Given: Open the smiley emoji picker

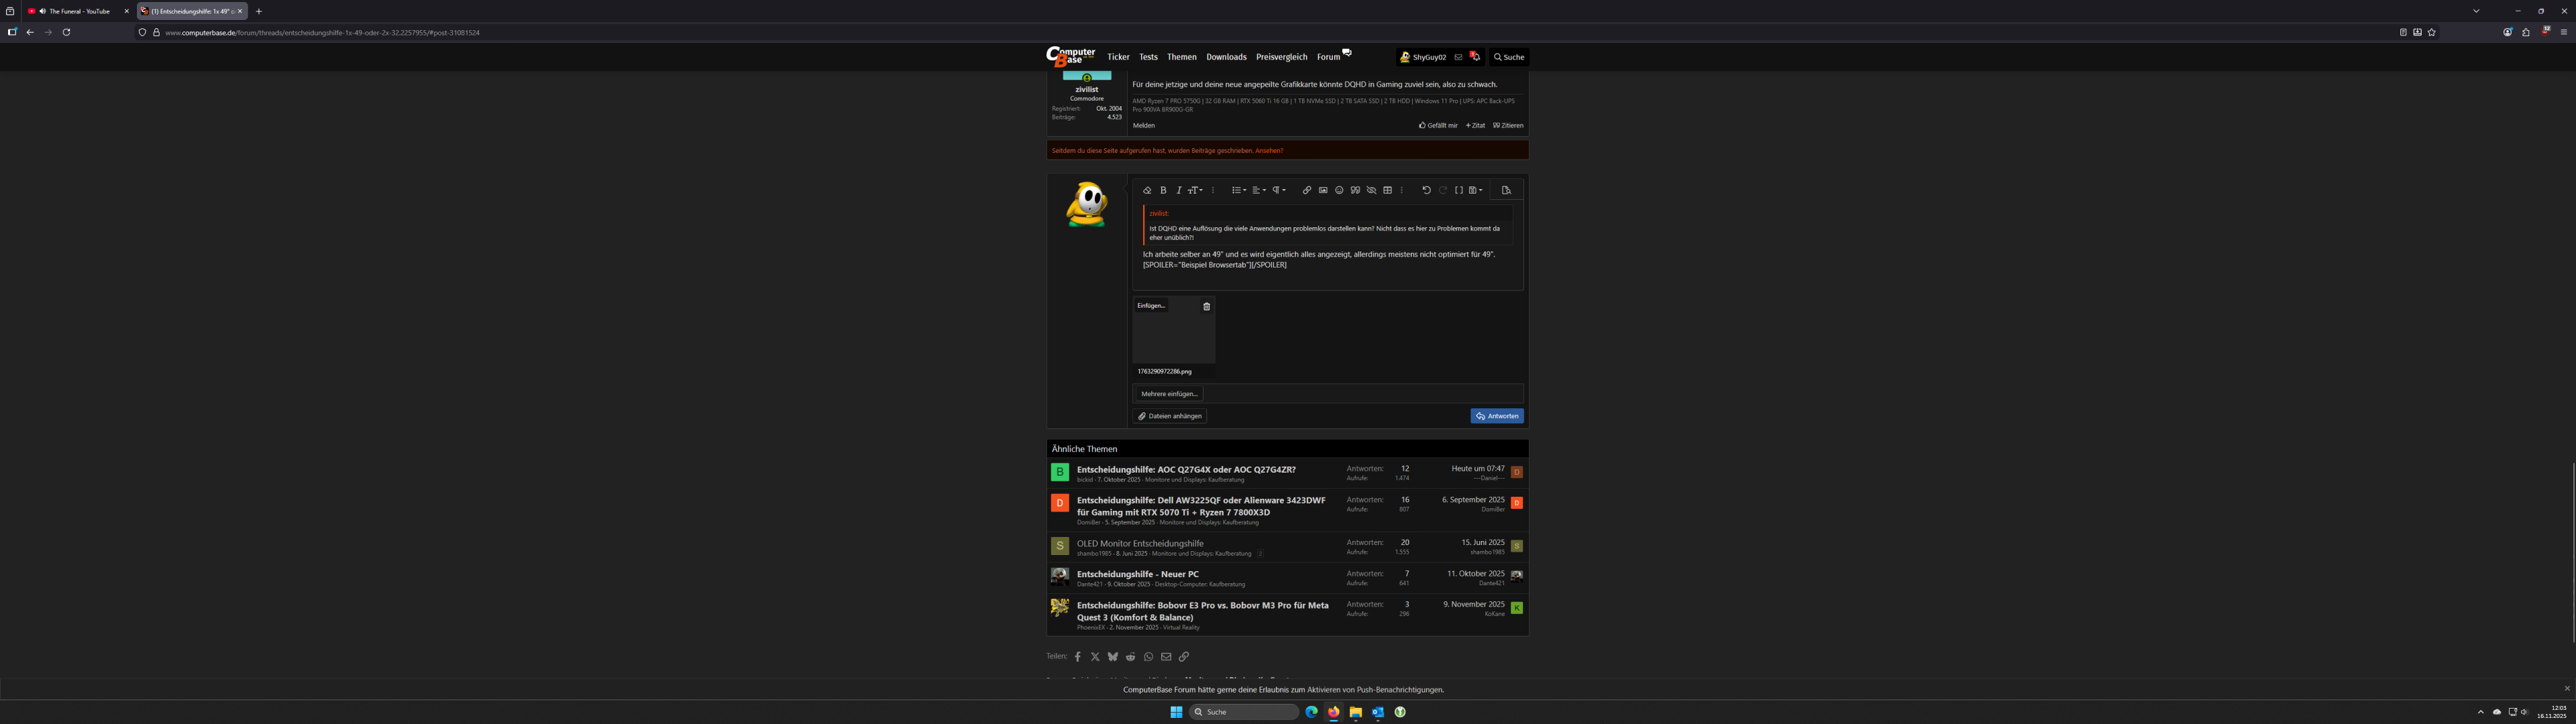Looking at the screenshot, I should [x=1339, y=190].
